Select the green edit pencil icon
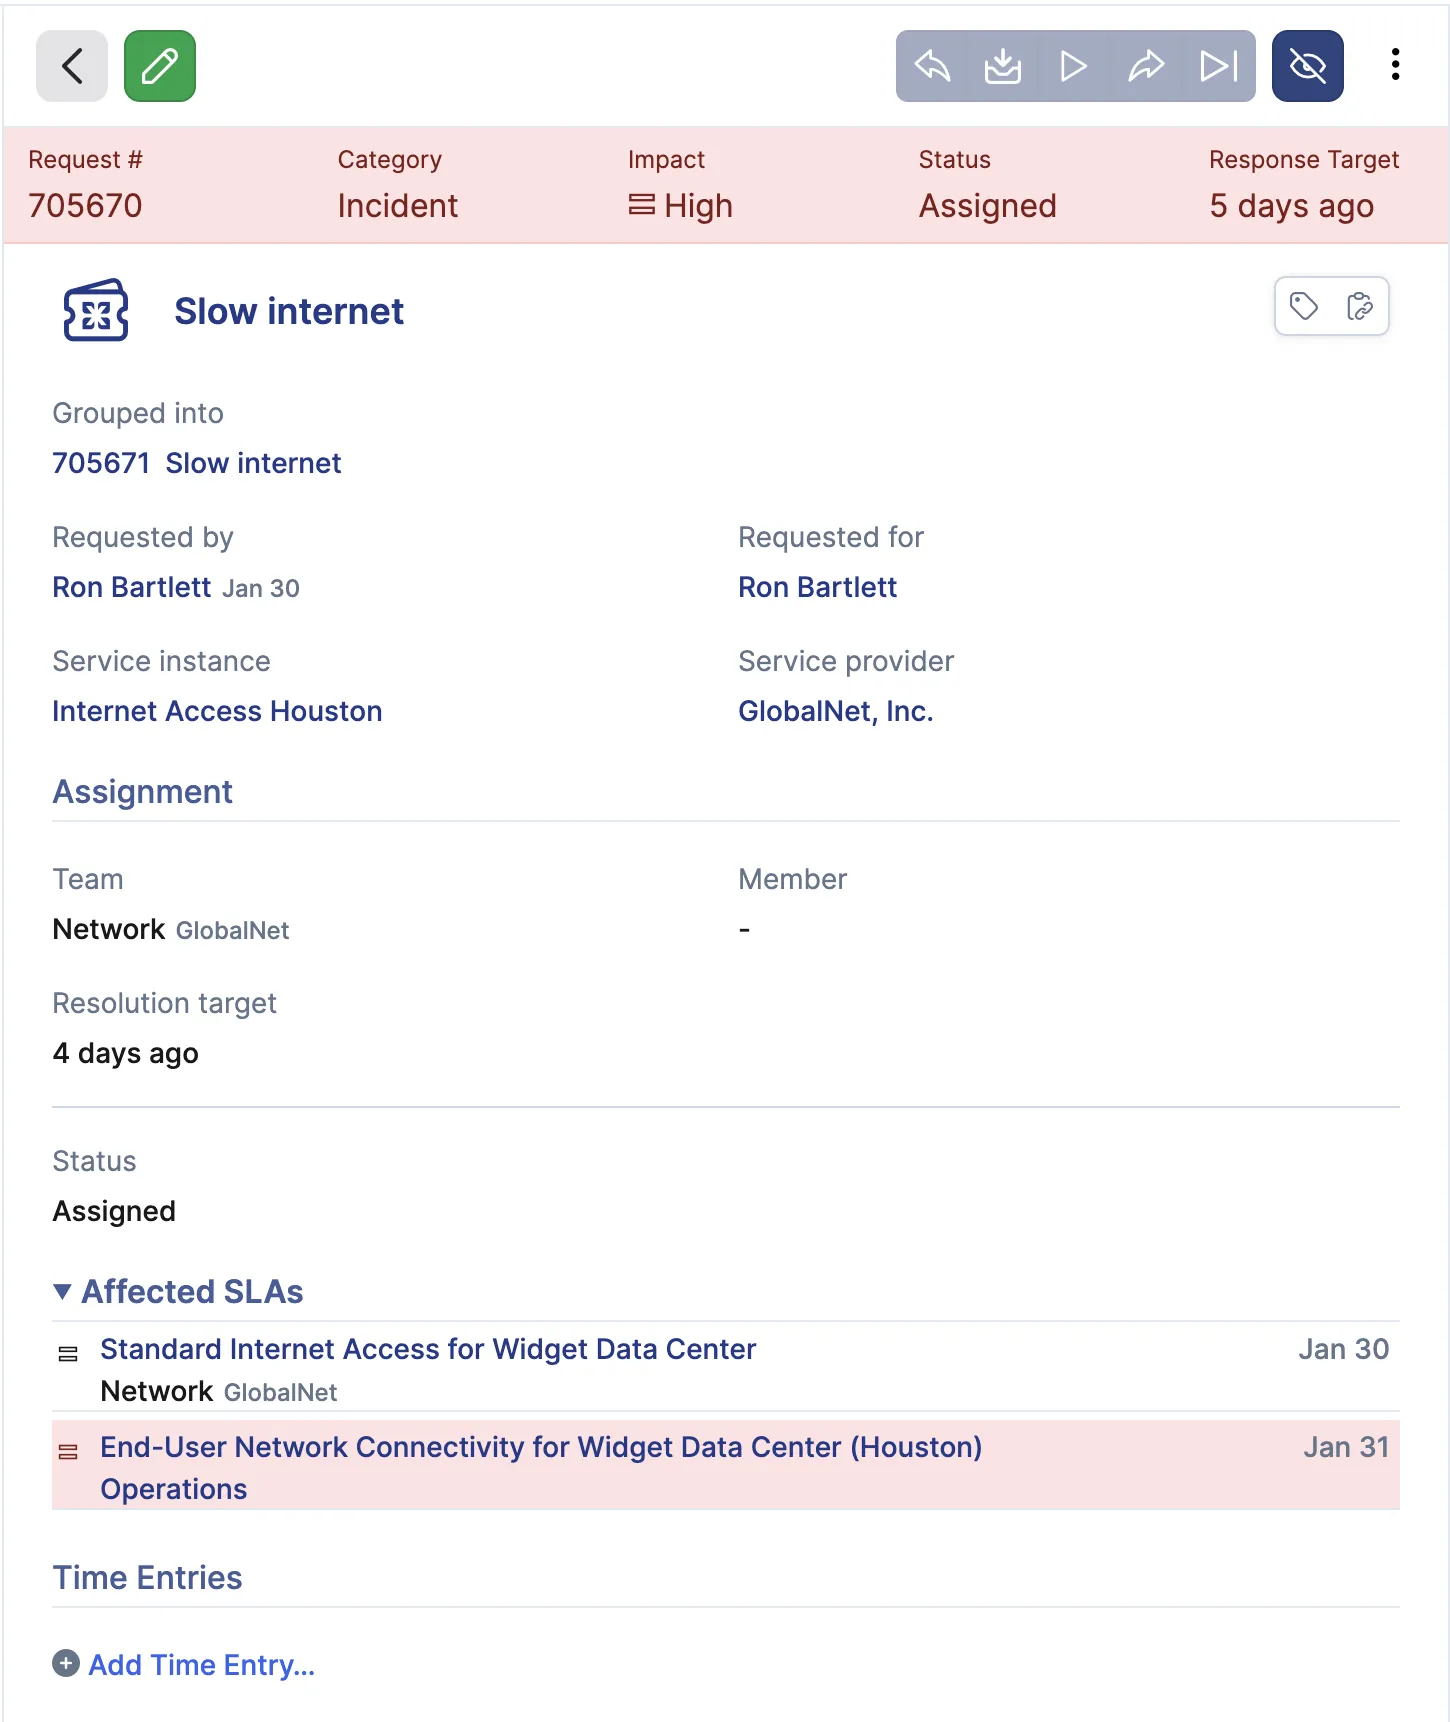Viewport: 1450px width, 1722px height. (x=159, y=66)
